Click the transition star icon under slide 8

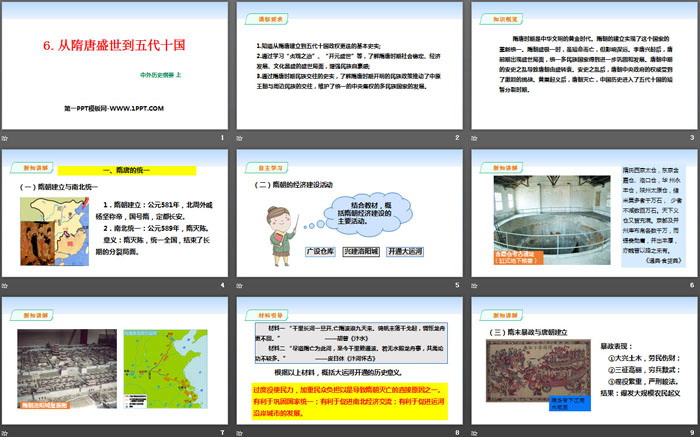240,433
